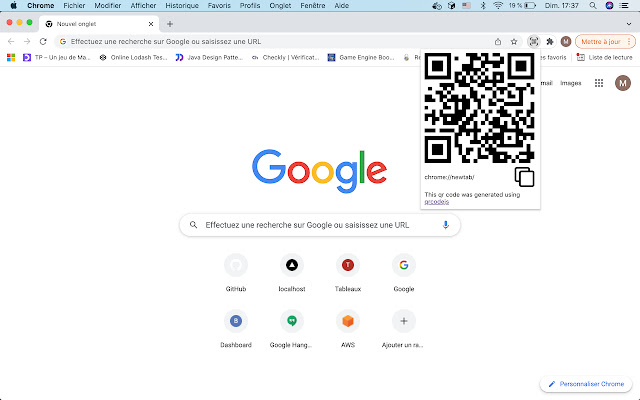Open a new tab with plus button
Viewport: 640px width, 400px height.
click(170, 24)
